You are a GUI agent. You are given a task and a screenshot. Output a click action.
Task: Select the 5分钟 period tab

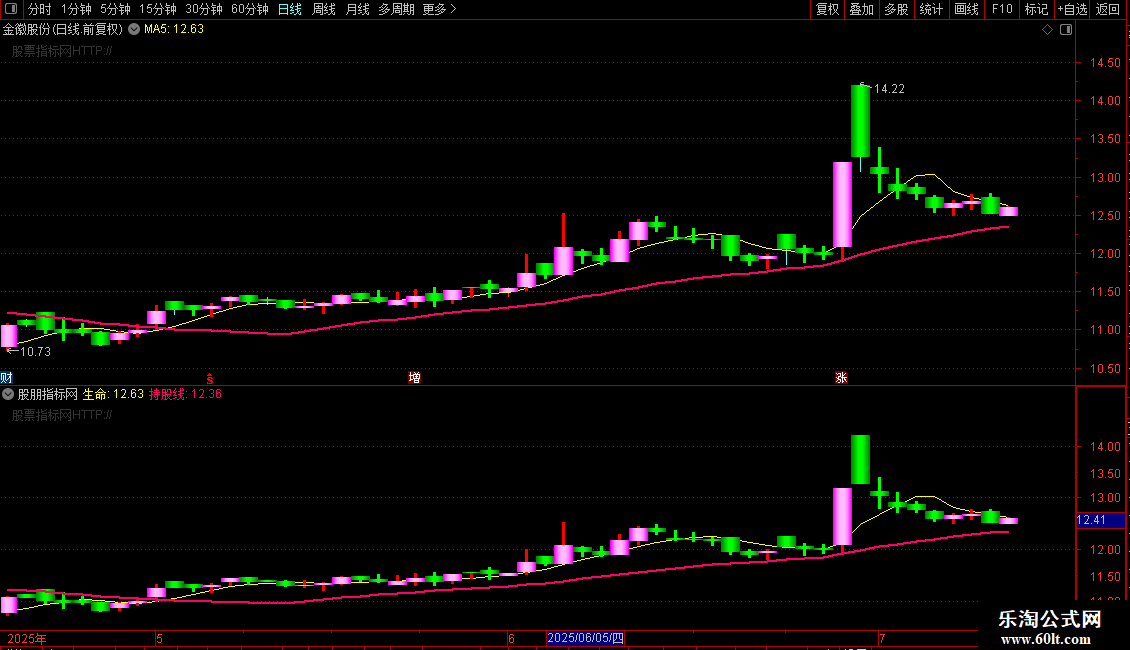(115, 9)
